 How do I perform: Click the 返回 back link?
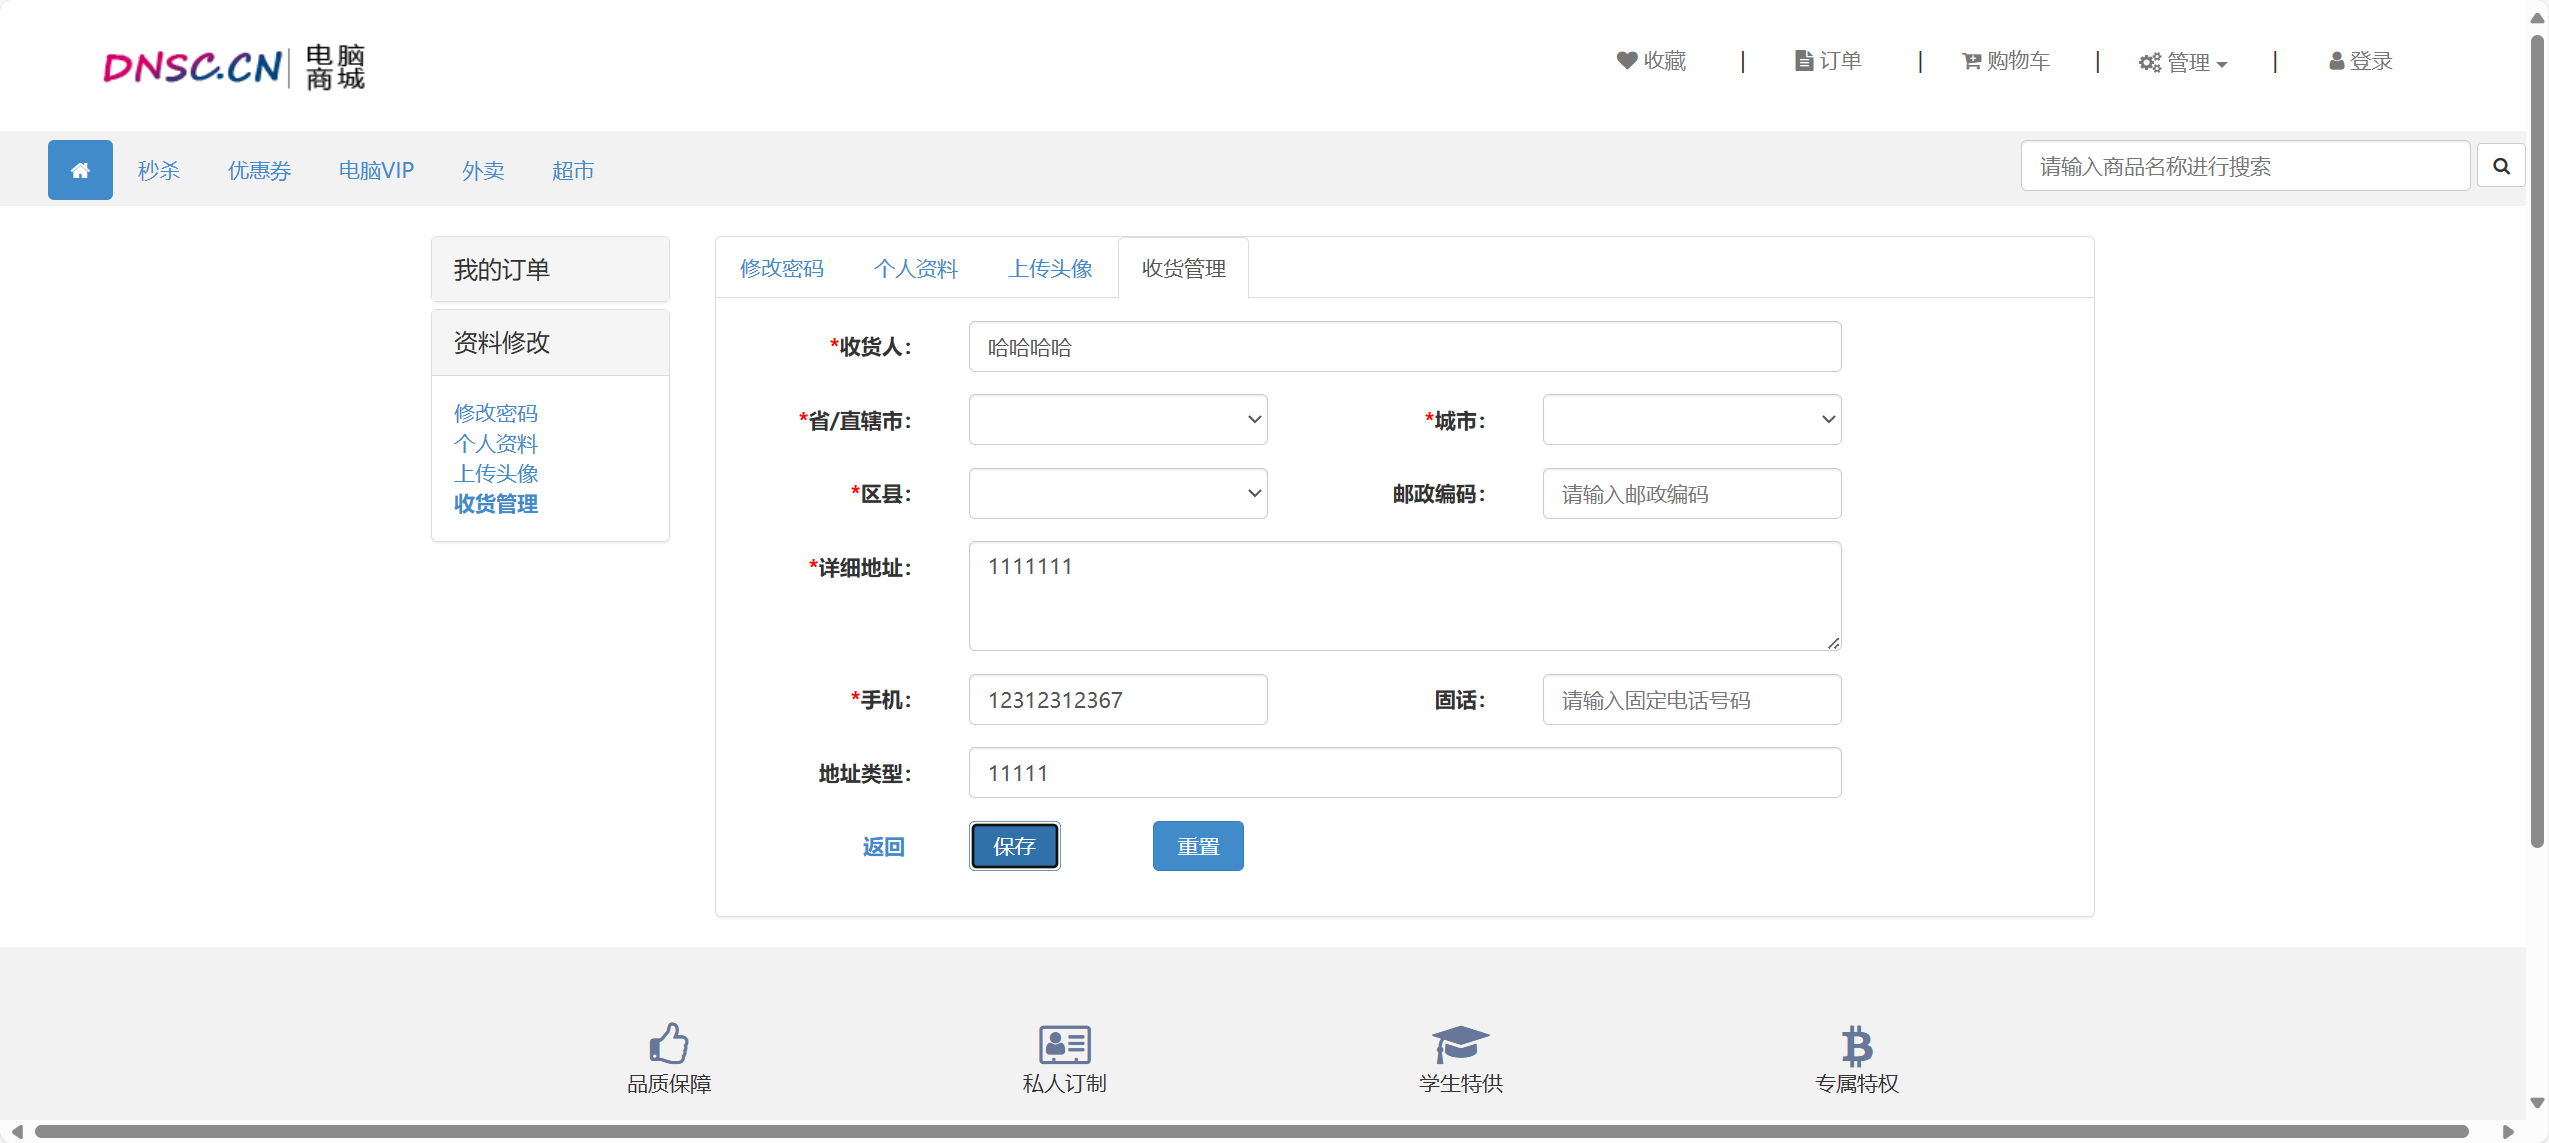[x=883, y=847]
